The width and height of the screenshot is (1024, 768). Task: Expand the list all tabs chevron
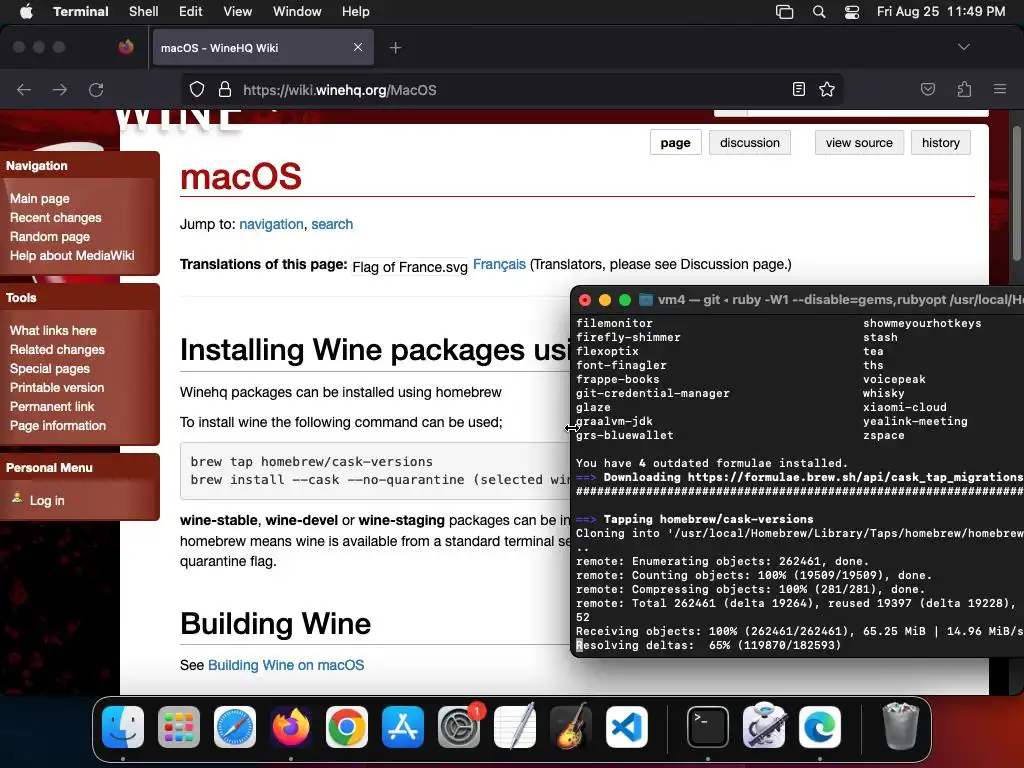(x=963, y=47)
